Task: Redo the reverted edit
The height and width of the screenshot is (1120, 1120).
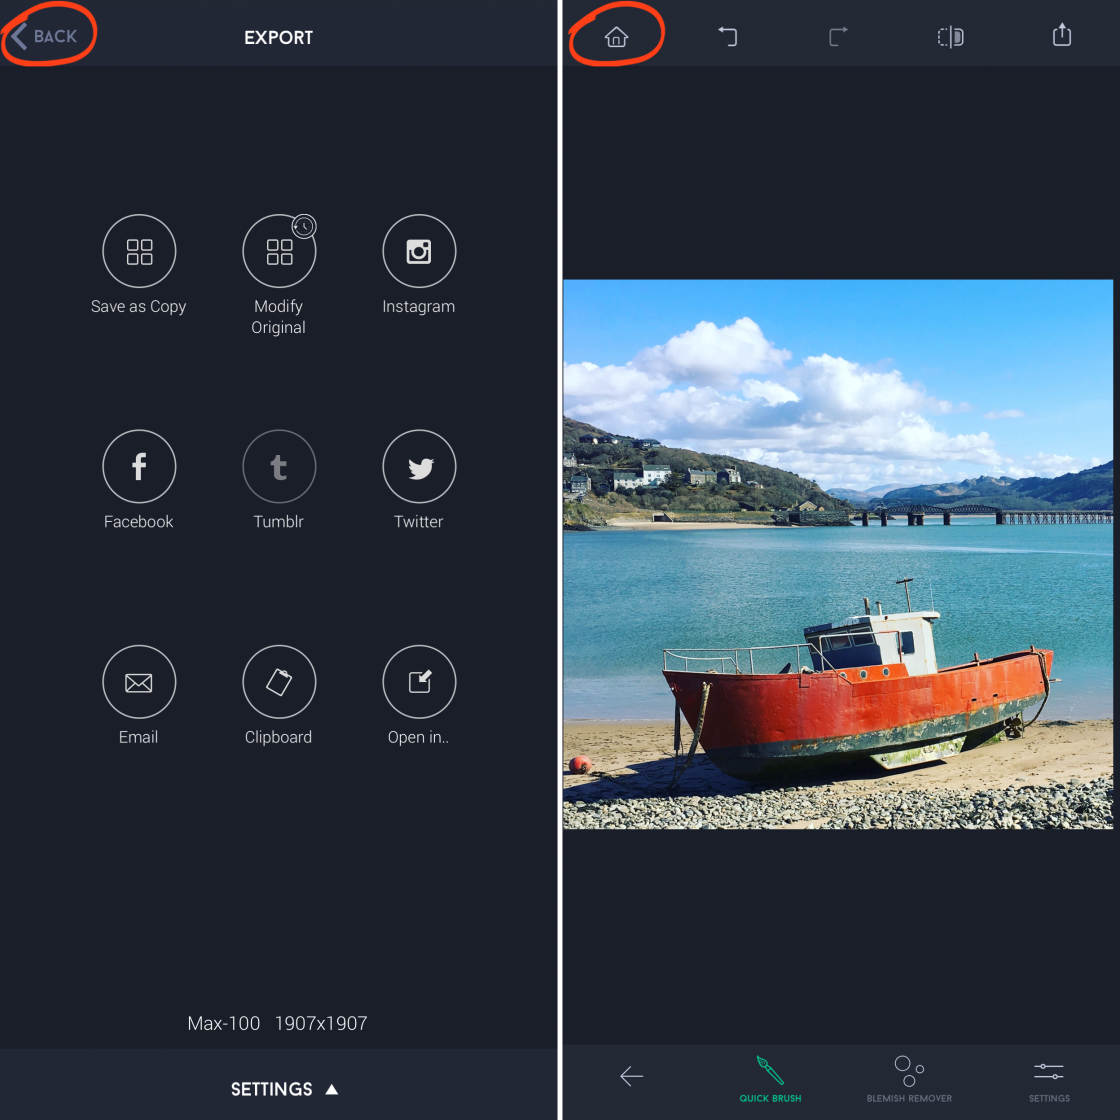Action: point(838,37)
